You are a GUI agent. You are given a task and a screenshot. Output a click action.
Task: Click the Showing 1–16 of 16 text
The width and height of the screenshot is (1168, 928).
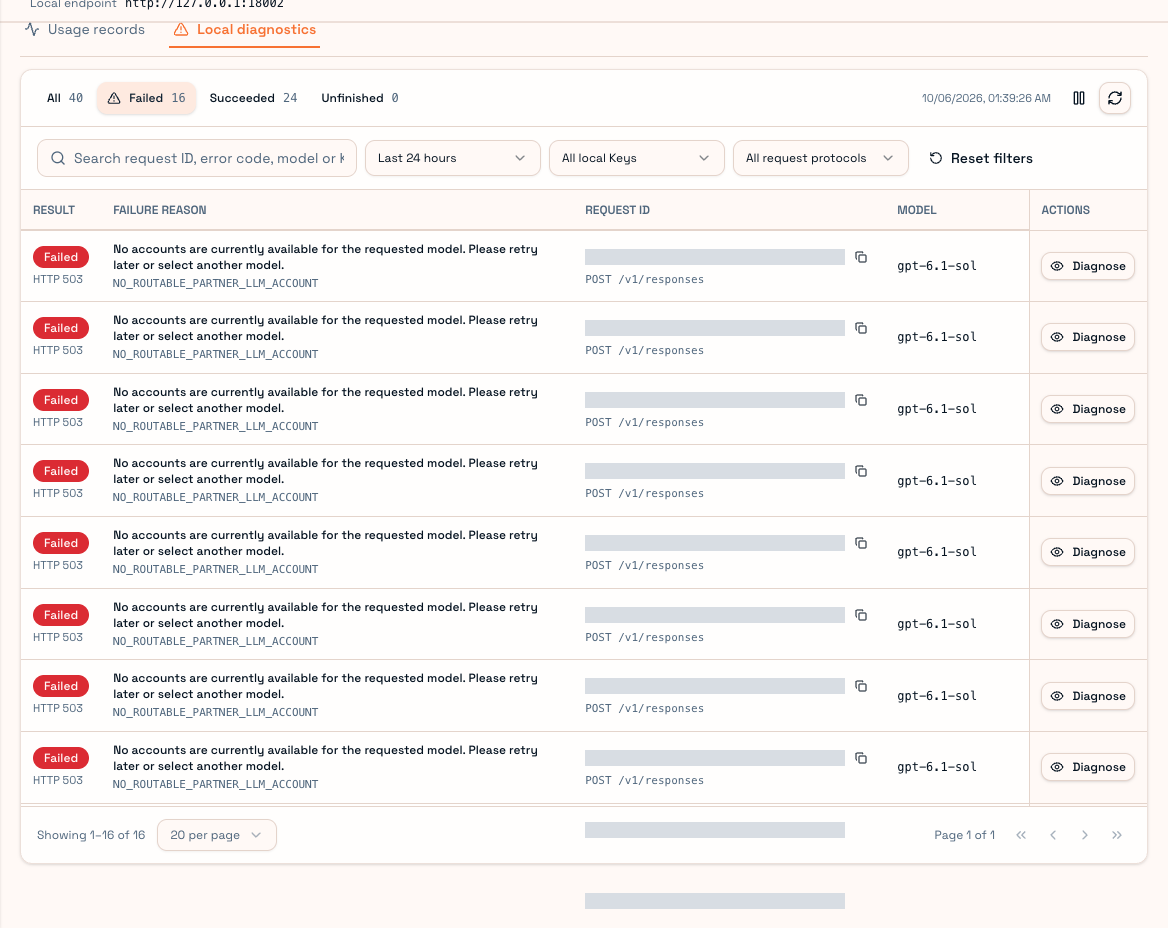[x=91, y=835]
